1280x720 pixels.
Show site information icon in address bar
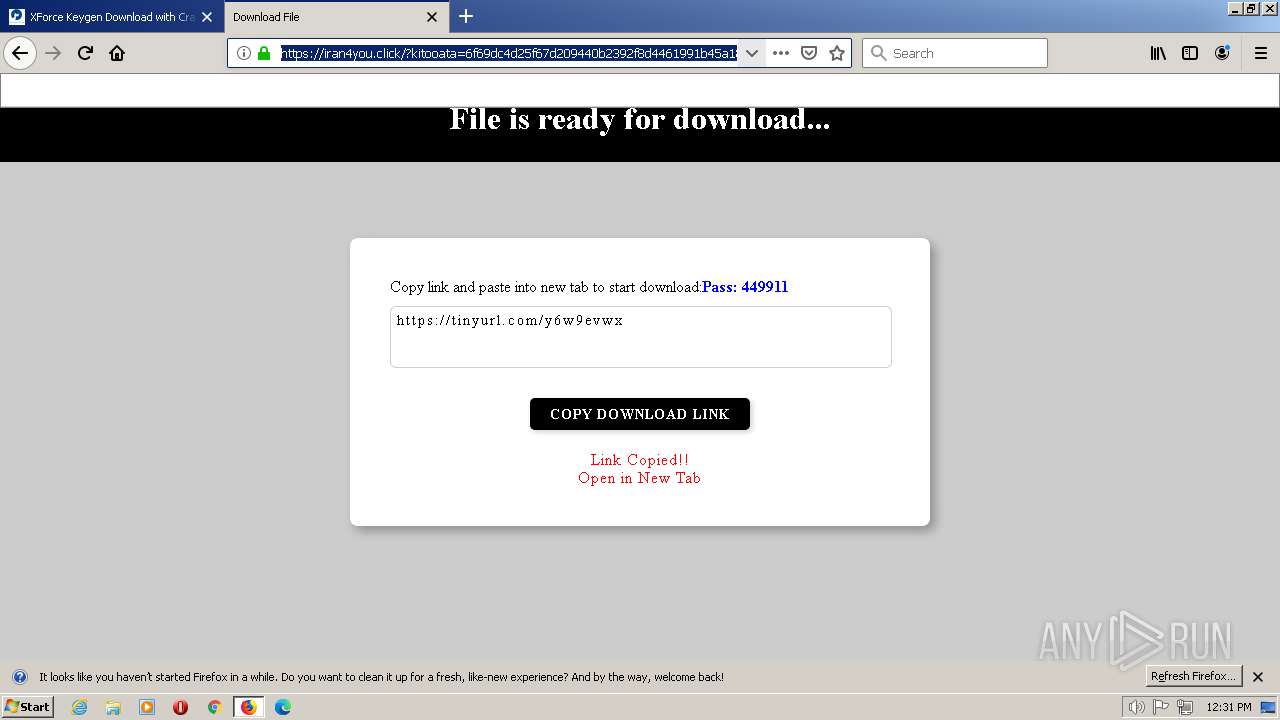tap(243, 53)
